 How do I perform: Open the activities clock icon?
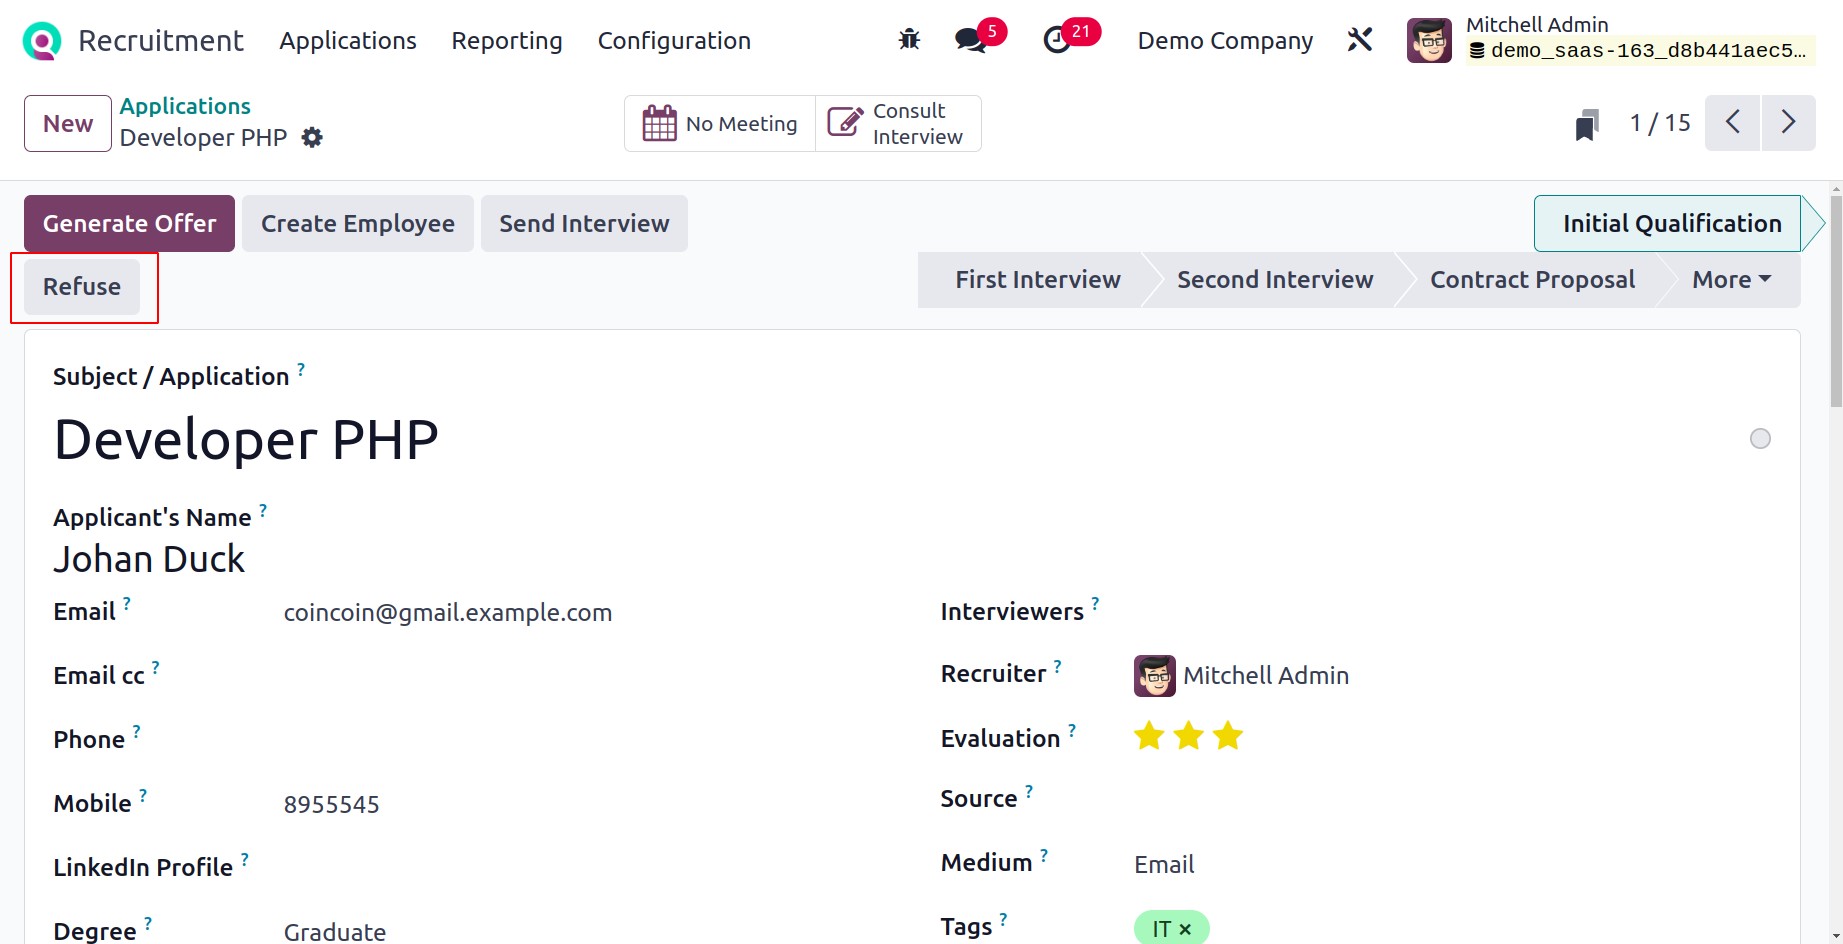pos(1057,40)
